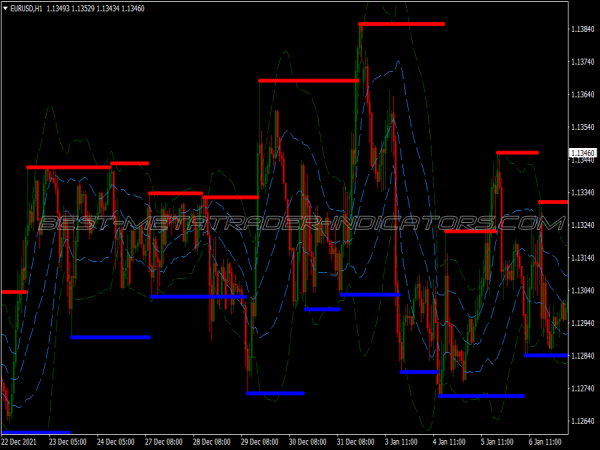Click the 31 Dec 08:00 time label

tap(356, 442)
